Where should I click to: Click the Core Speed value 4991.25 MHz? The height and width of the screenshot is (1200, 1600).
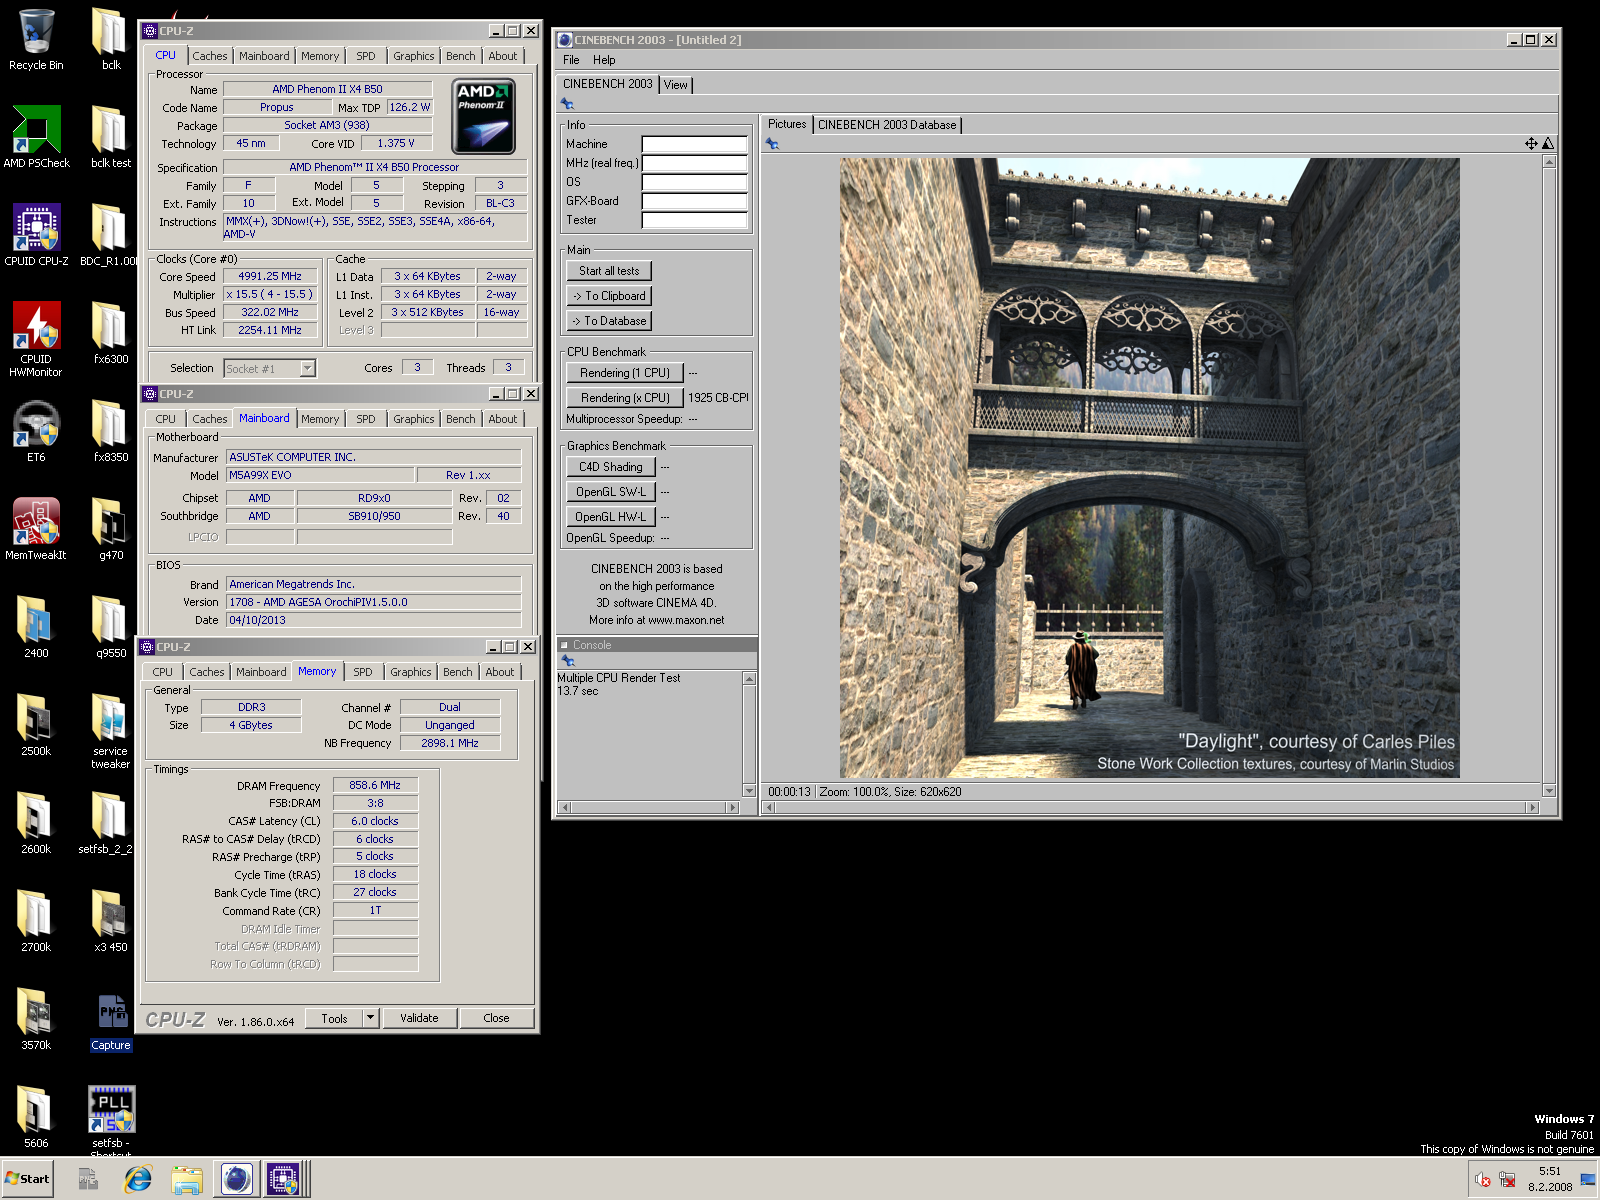coord(270,276)
